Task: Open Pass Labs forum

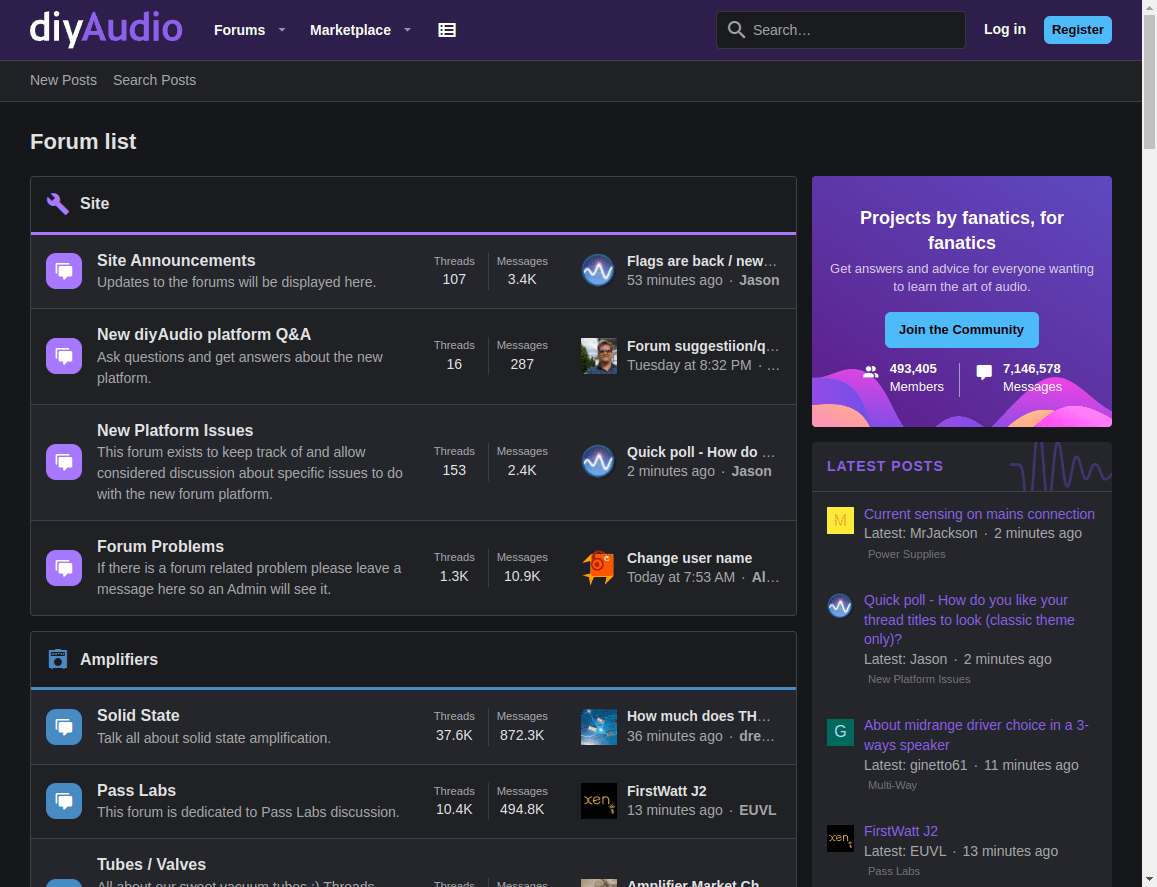Action: point(137,790)
